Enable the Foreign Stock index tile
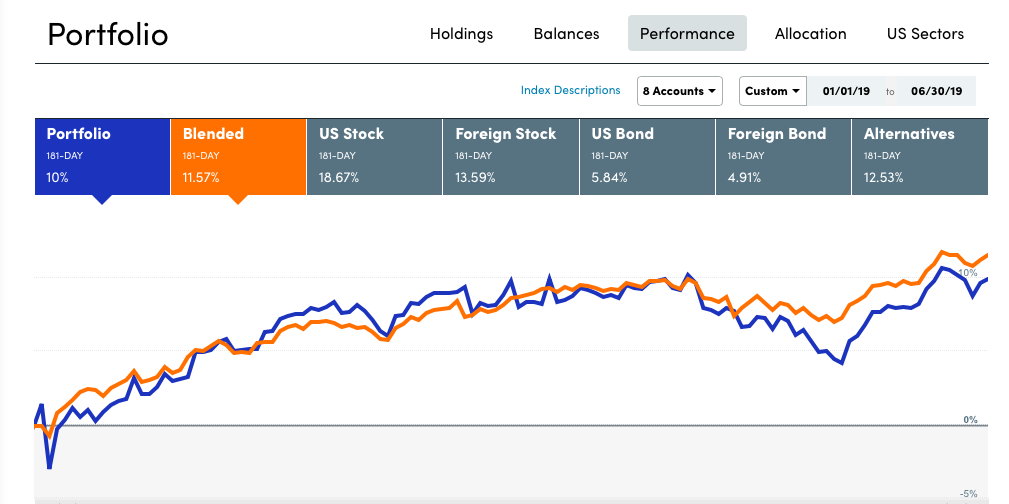Screen dimensions: 1009x504 tap(510, 156)
